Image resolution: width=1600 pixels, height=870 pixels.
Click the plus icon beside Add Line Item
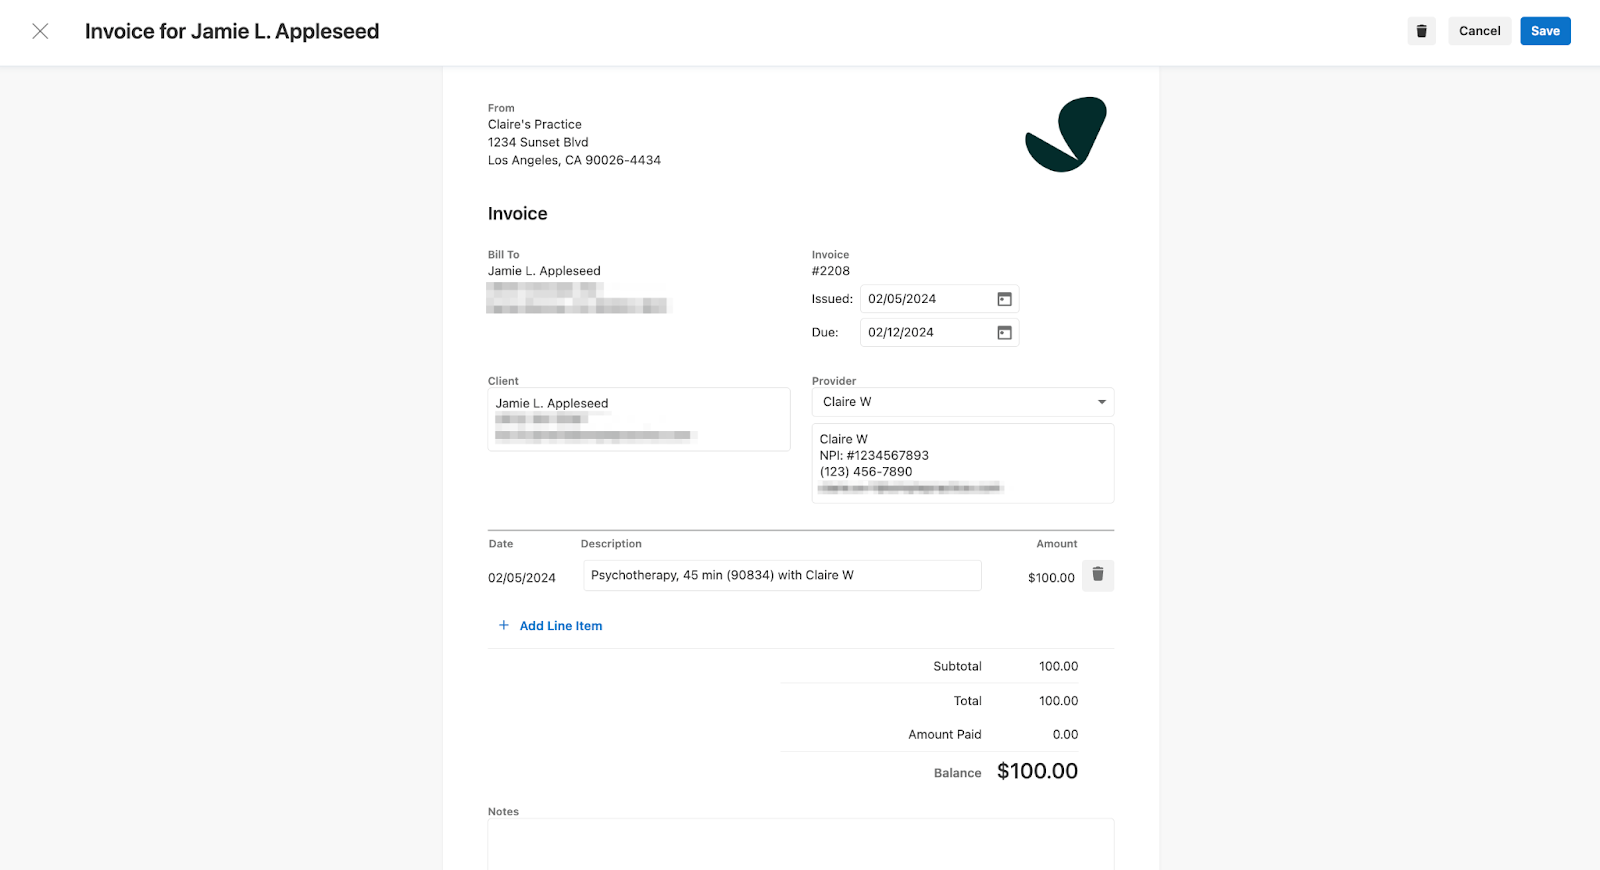pos(504,625)
